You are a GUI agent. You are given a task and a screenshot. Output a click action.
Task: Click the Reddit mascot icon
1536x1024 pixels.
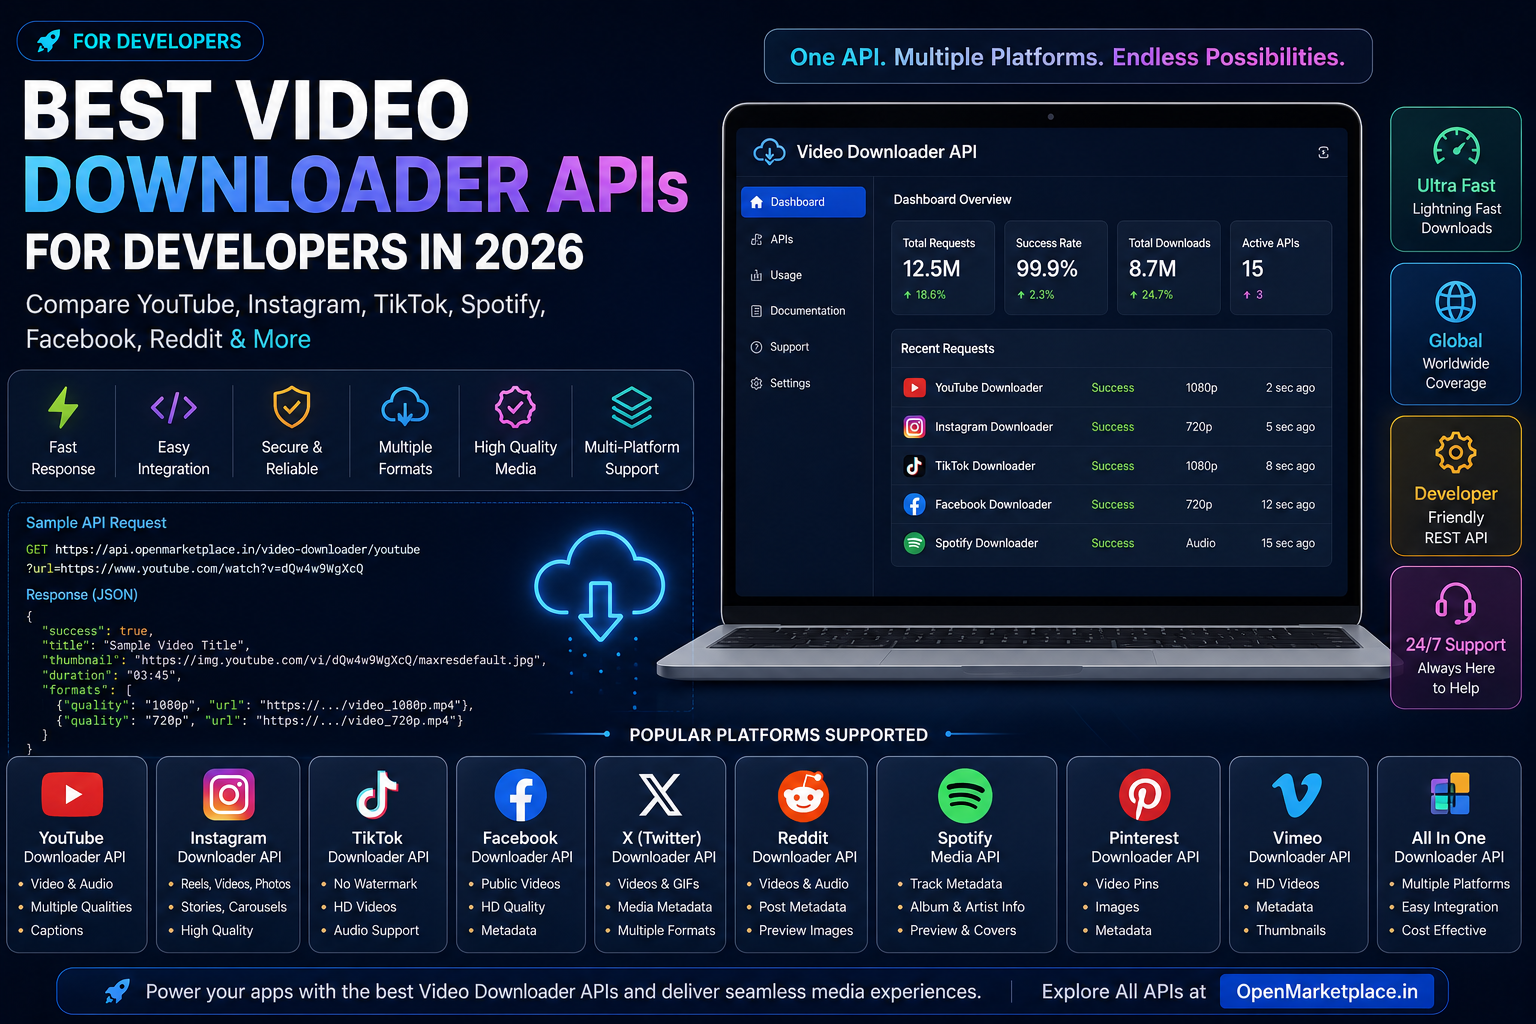click(803, 795)
